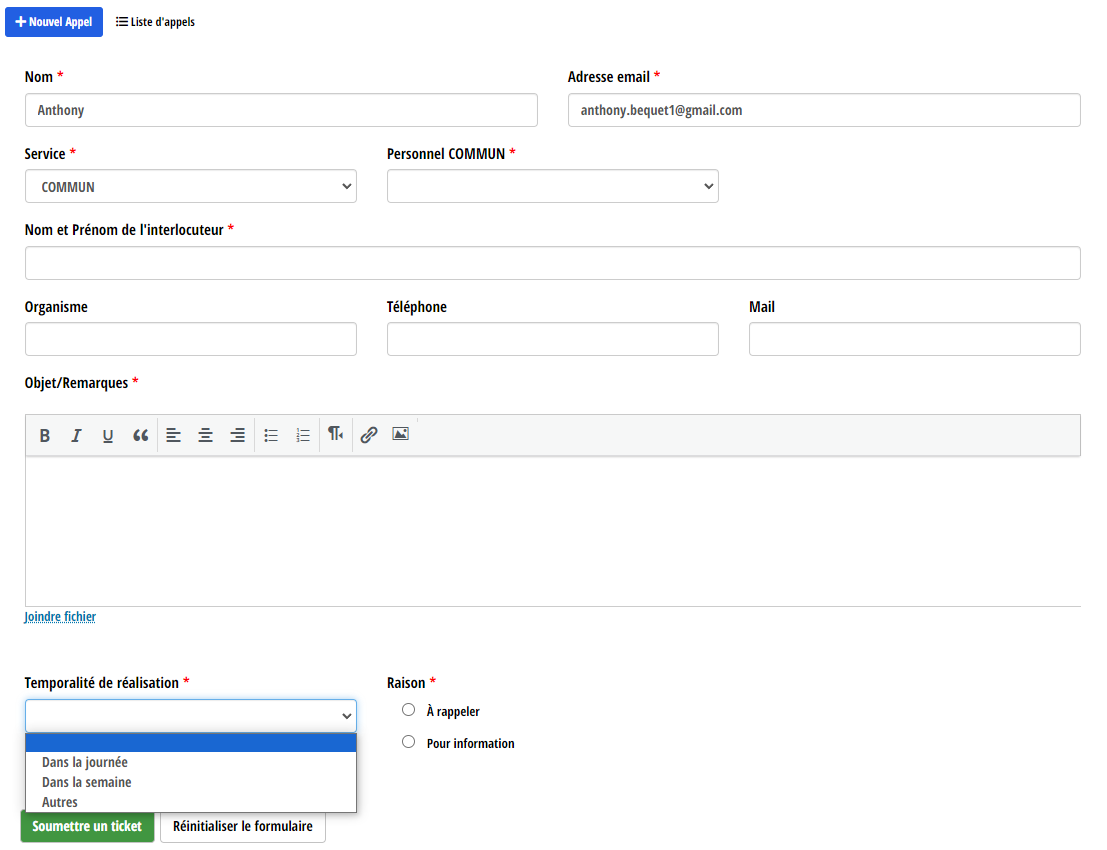The image size is (1107, 850).
Task: Toggle italic text in the editor toolbar
Action: pos(76,436)
